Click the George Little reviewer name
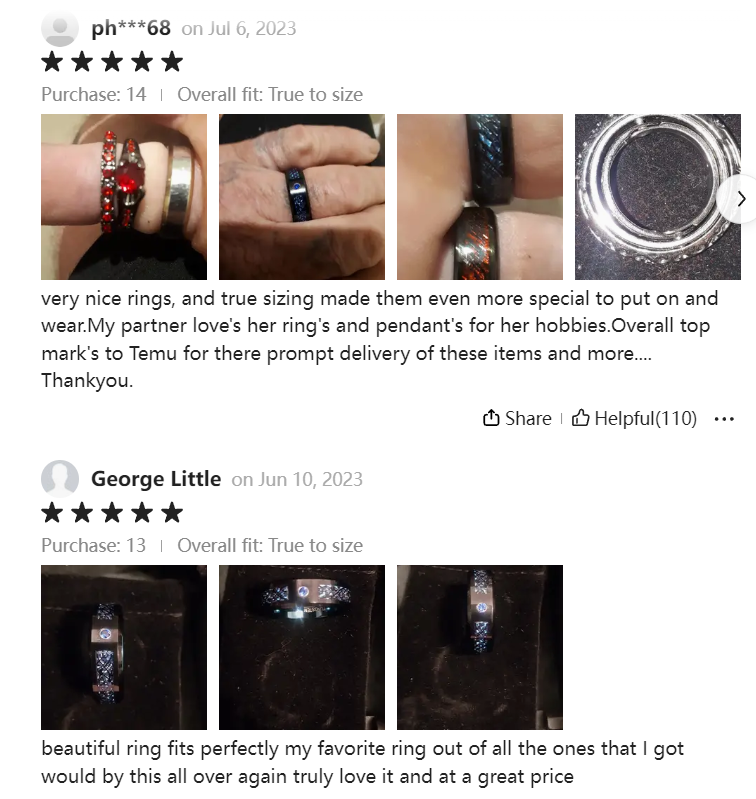Image resolution: width=756 pixels, height=799 pixels. (x=156, y=479)
